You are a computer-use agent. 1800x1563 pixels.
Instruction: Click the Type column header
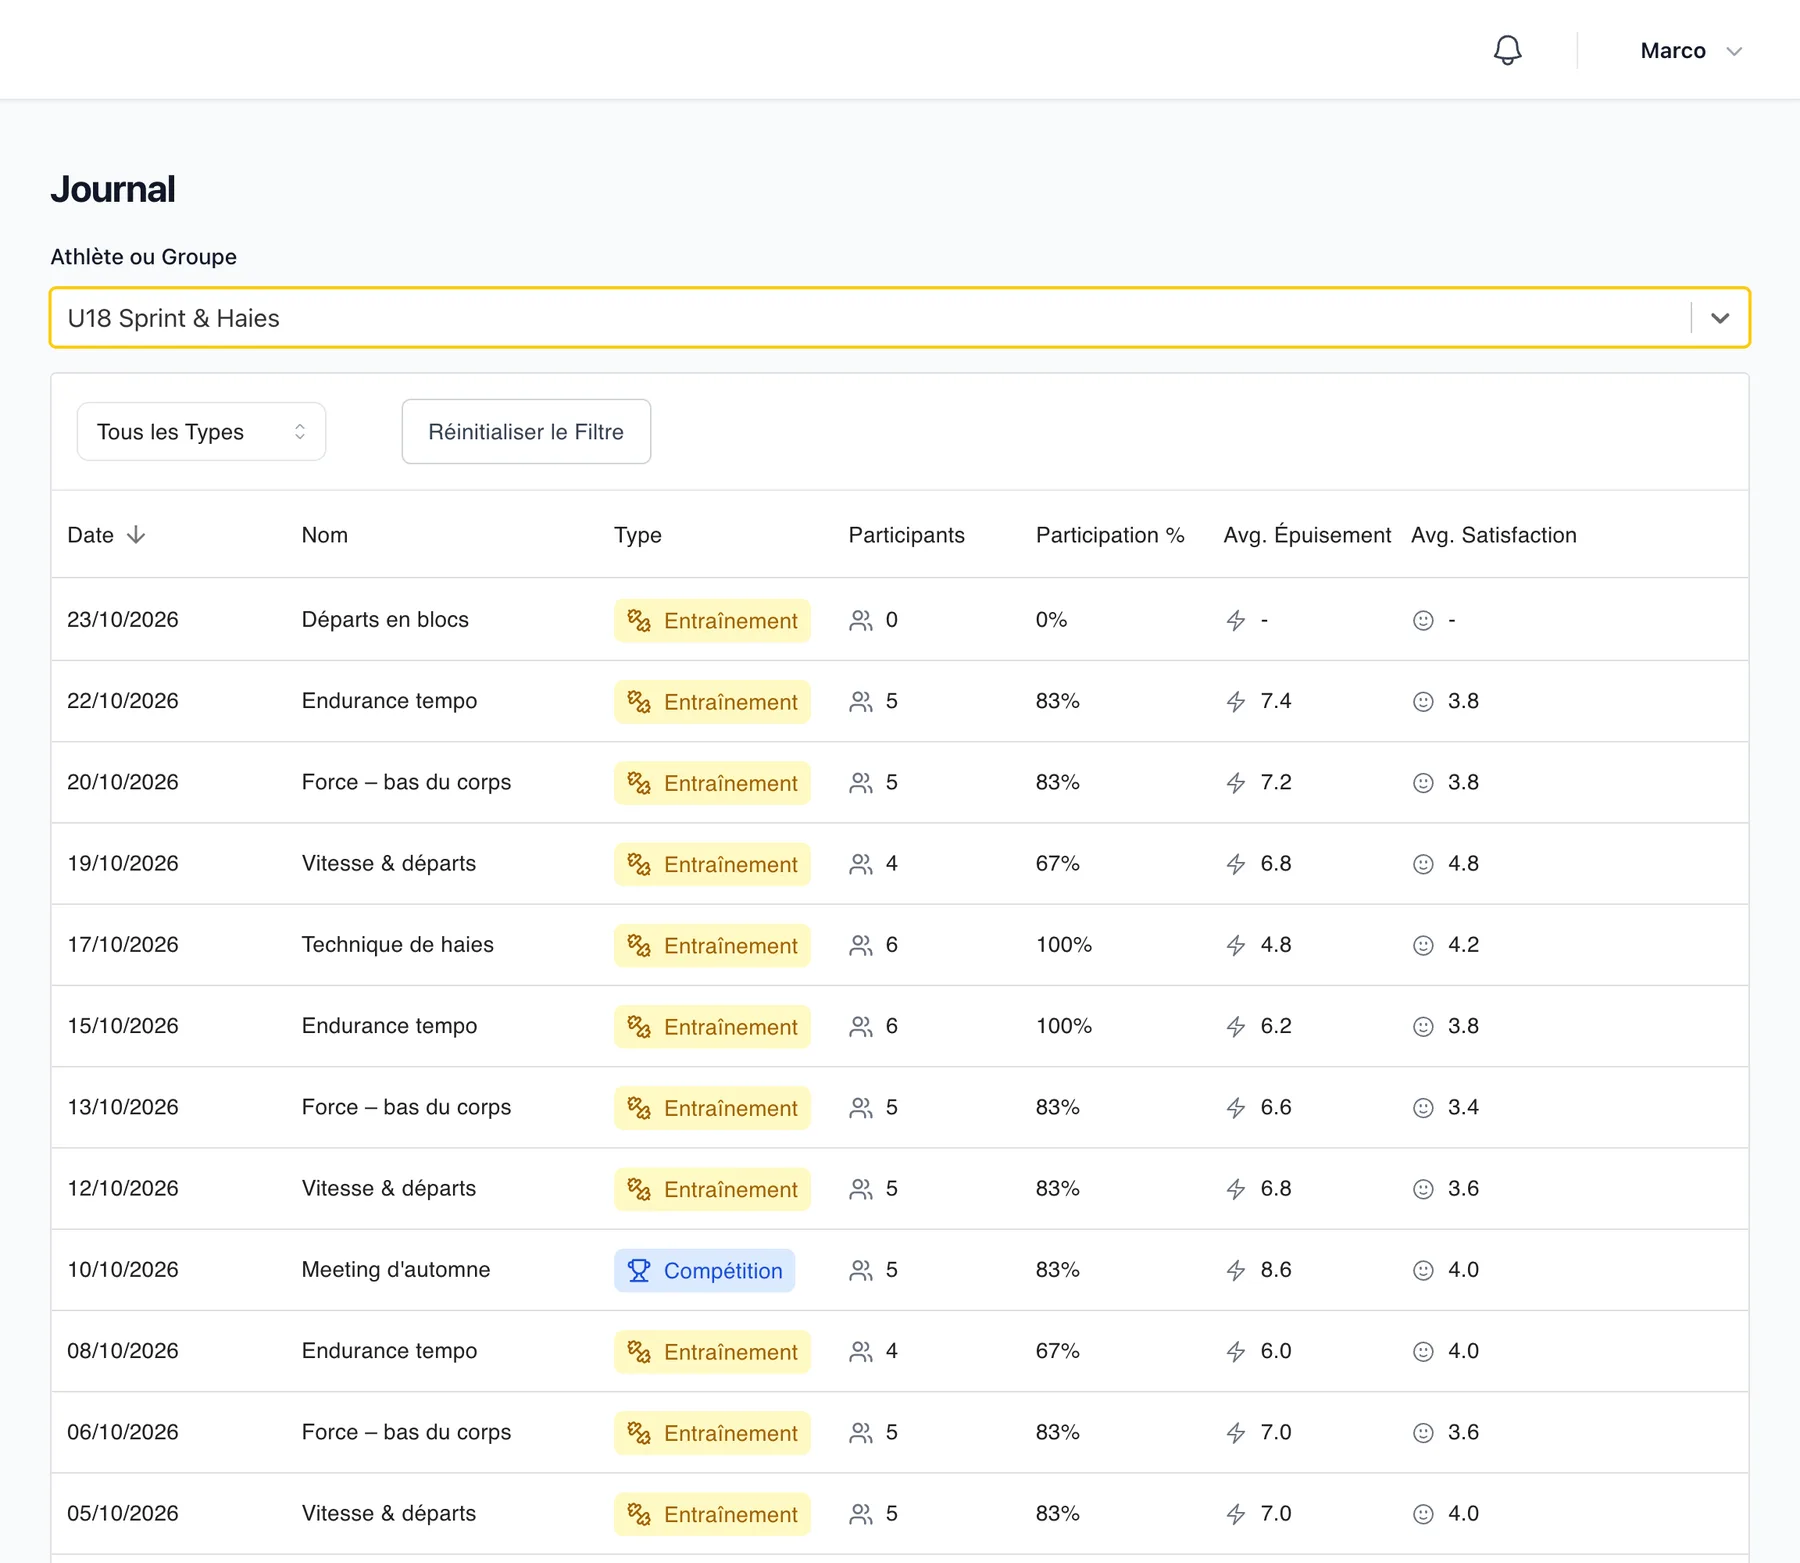[638, 535]
